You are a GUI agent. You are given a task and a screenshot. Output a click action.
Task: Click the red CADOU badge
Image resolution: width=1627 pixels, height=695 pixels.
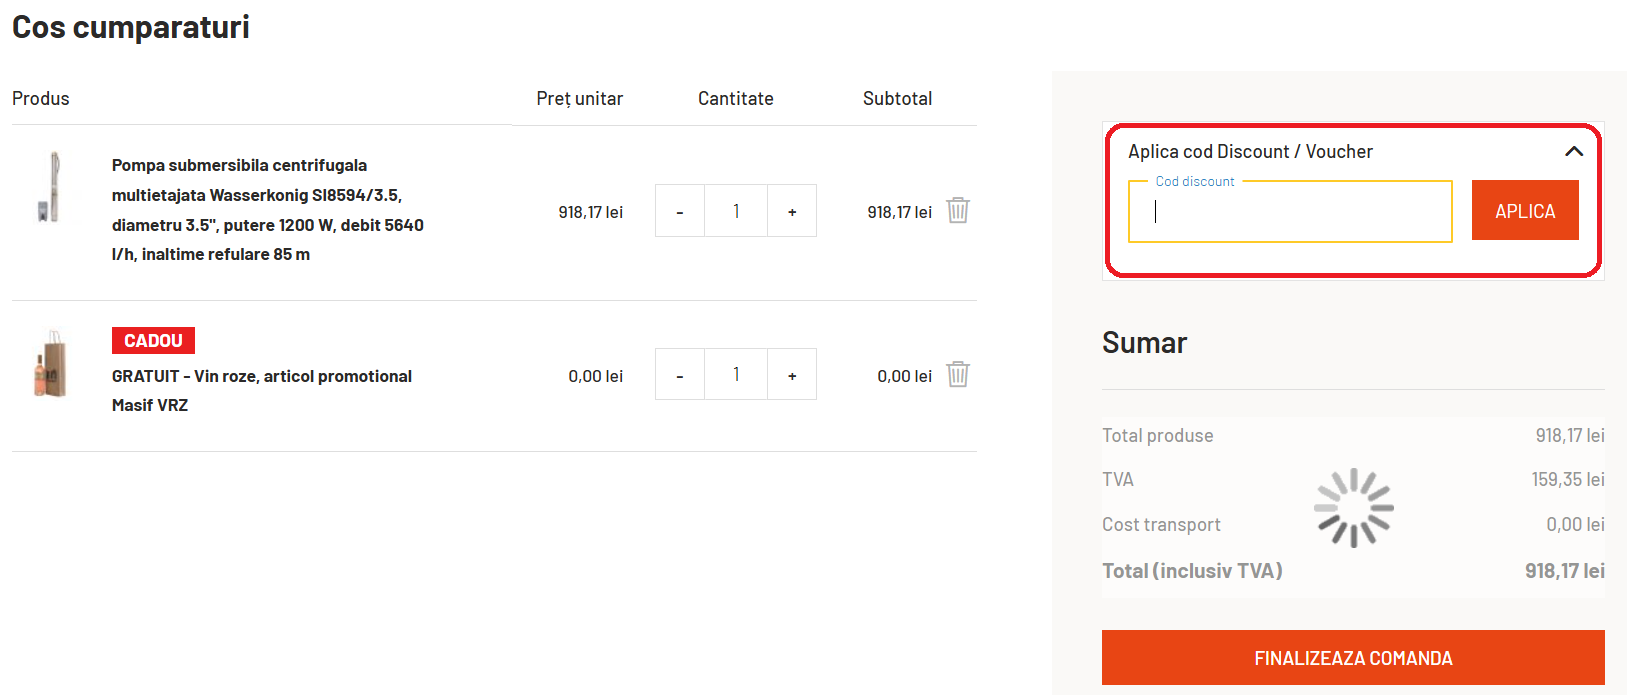[153, 341]
